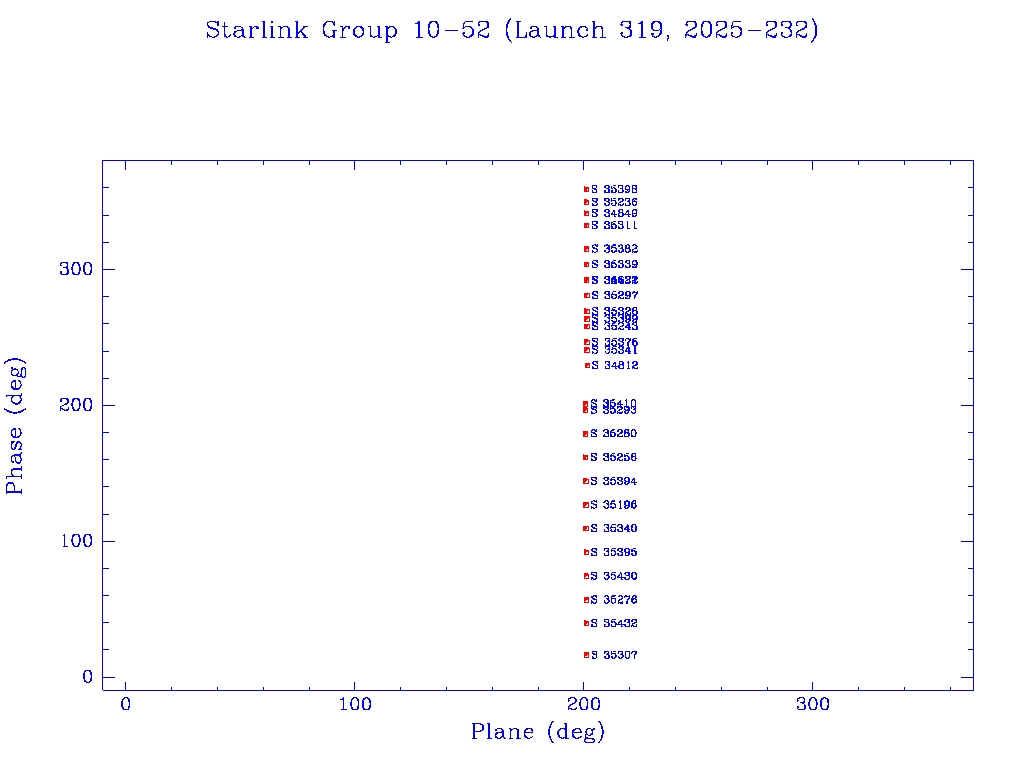
Task: Select the S 35236 label text
Action: click(x=614, y=202)
